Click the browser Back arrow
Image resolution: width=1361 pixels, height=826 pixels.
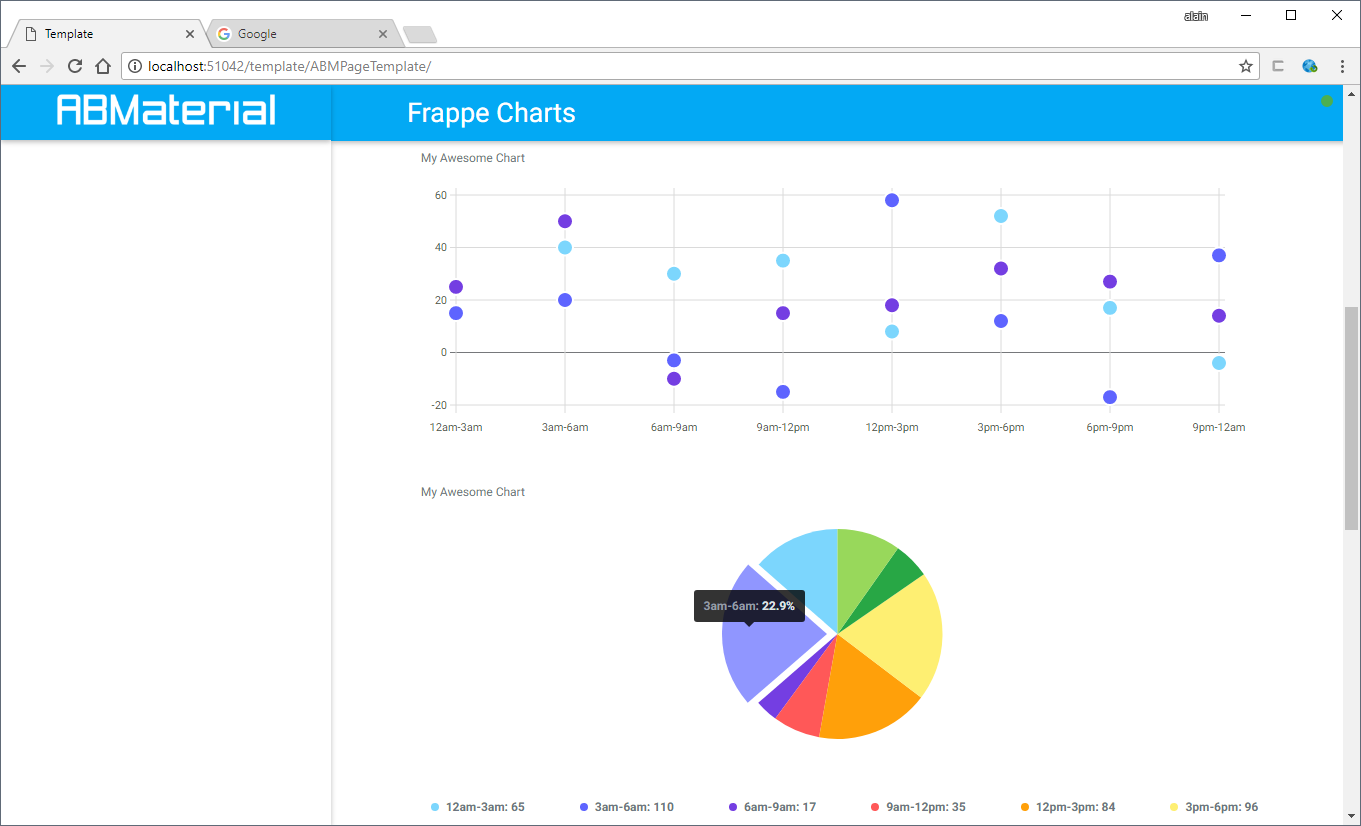click(x=19, y=67)
